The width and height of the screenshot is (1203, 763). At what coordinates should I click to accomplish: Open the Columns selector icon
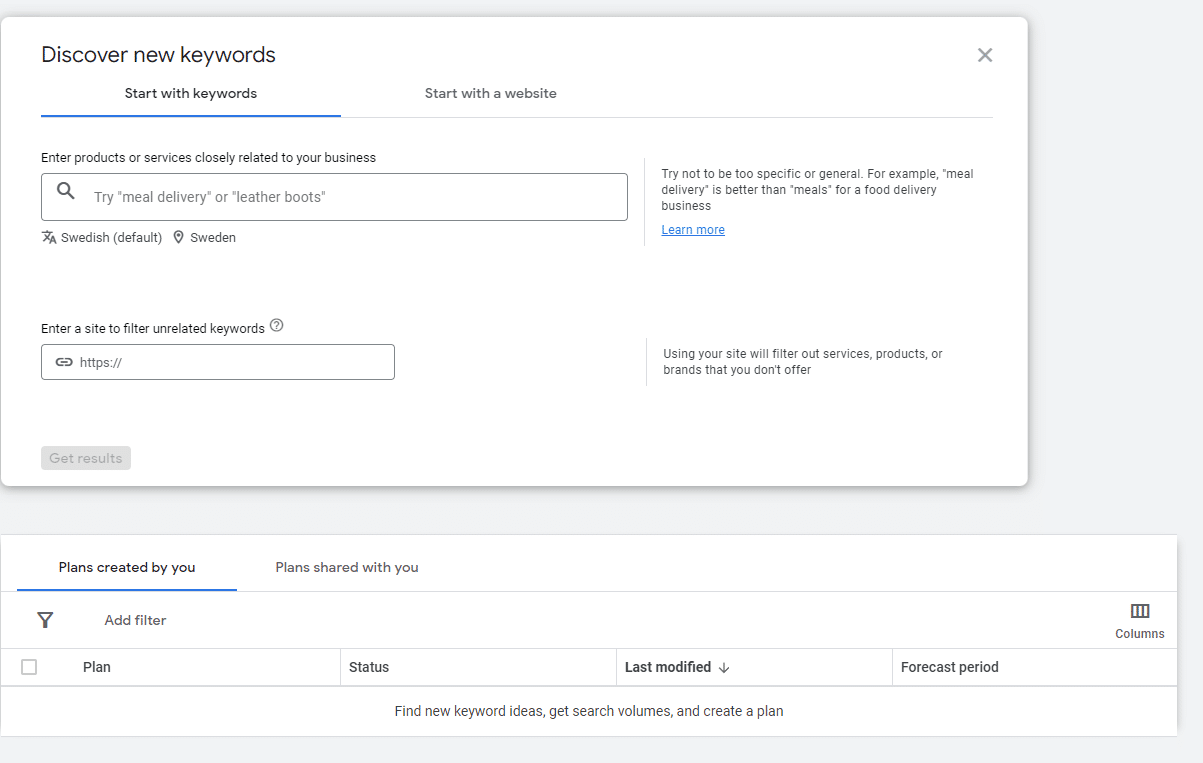(1140, 611)
